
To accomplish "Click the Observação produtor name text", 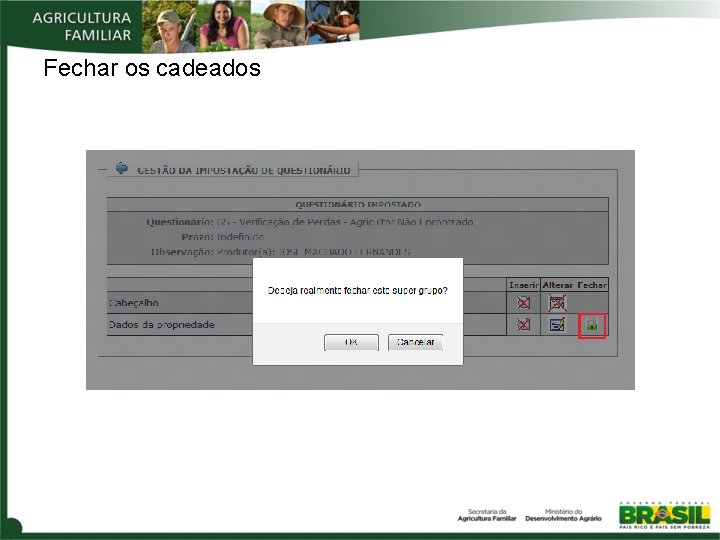I will pyautogui.click(x=314, y=252).
